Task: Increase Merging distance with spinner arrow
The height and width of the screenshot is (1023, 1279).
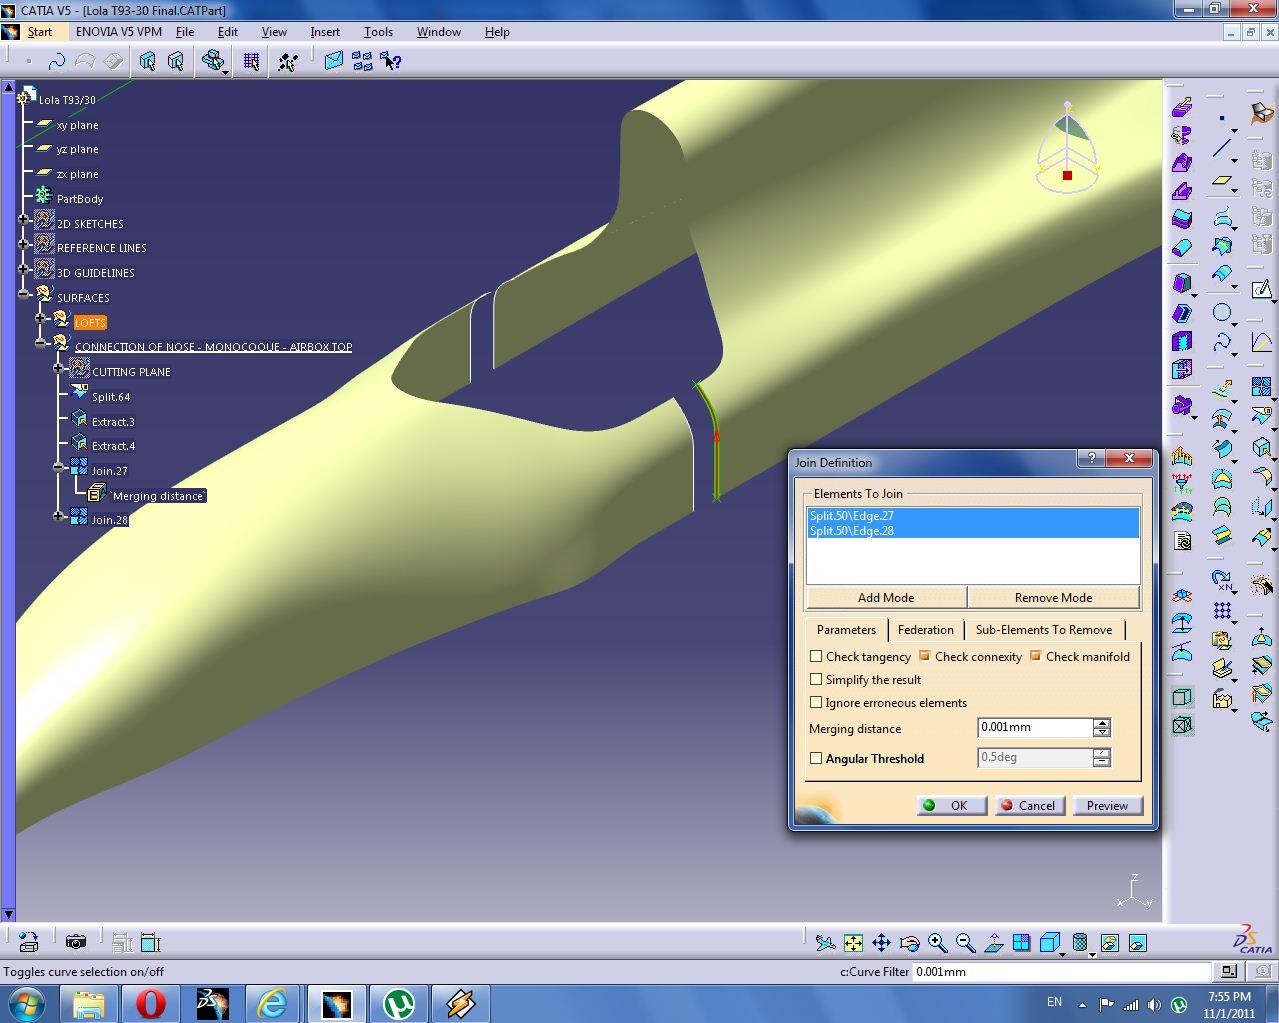Action: click(x=1100, y=722)
